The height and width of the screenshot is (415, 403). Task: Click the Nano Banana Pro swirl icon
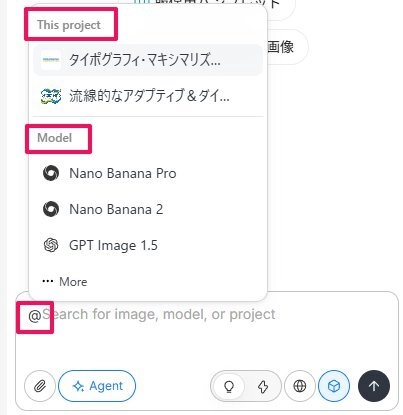(x=51, y=173)
